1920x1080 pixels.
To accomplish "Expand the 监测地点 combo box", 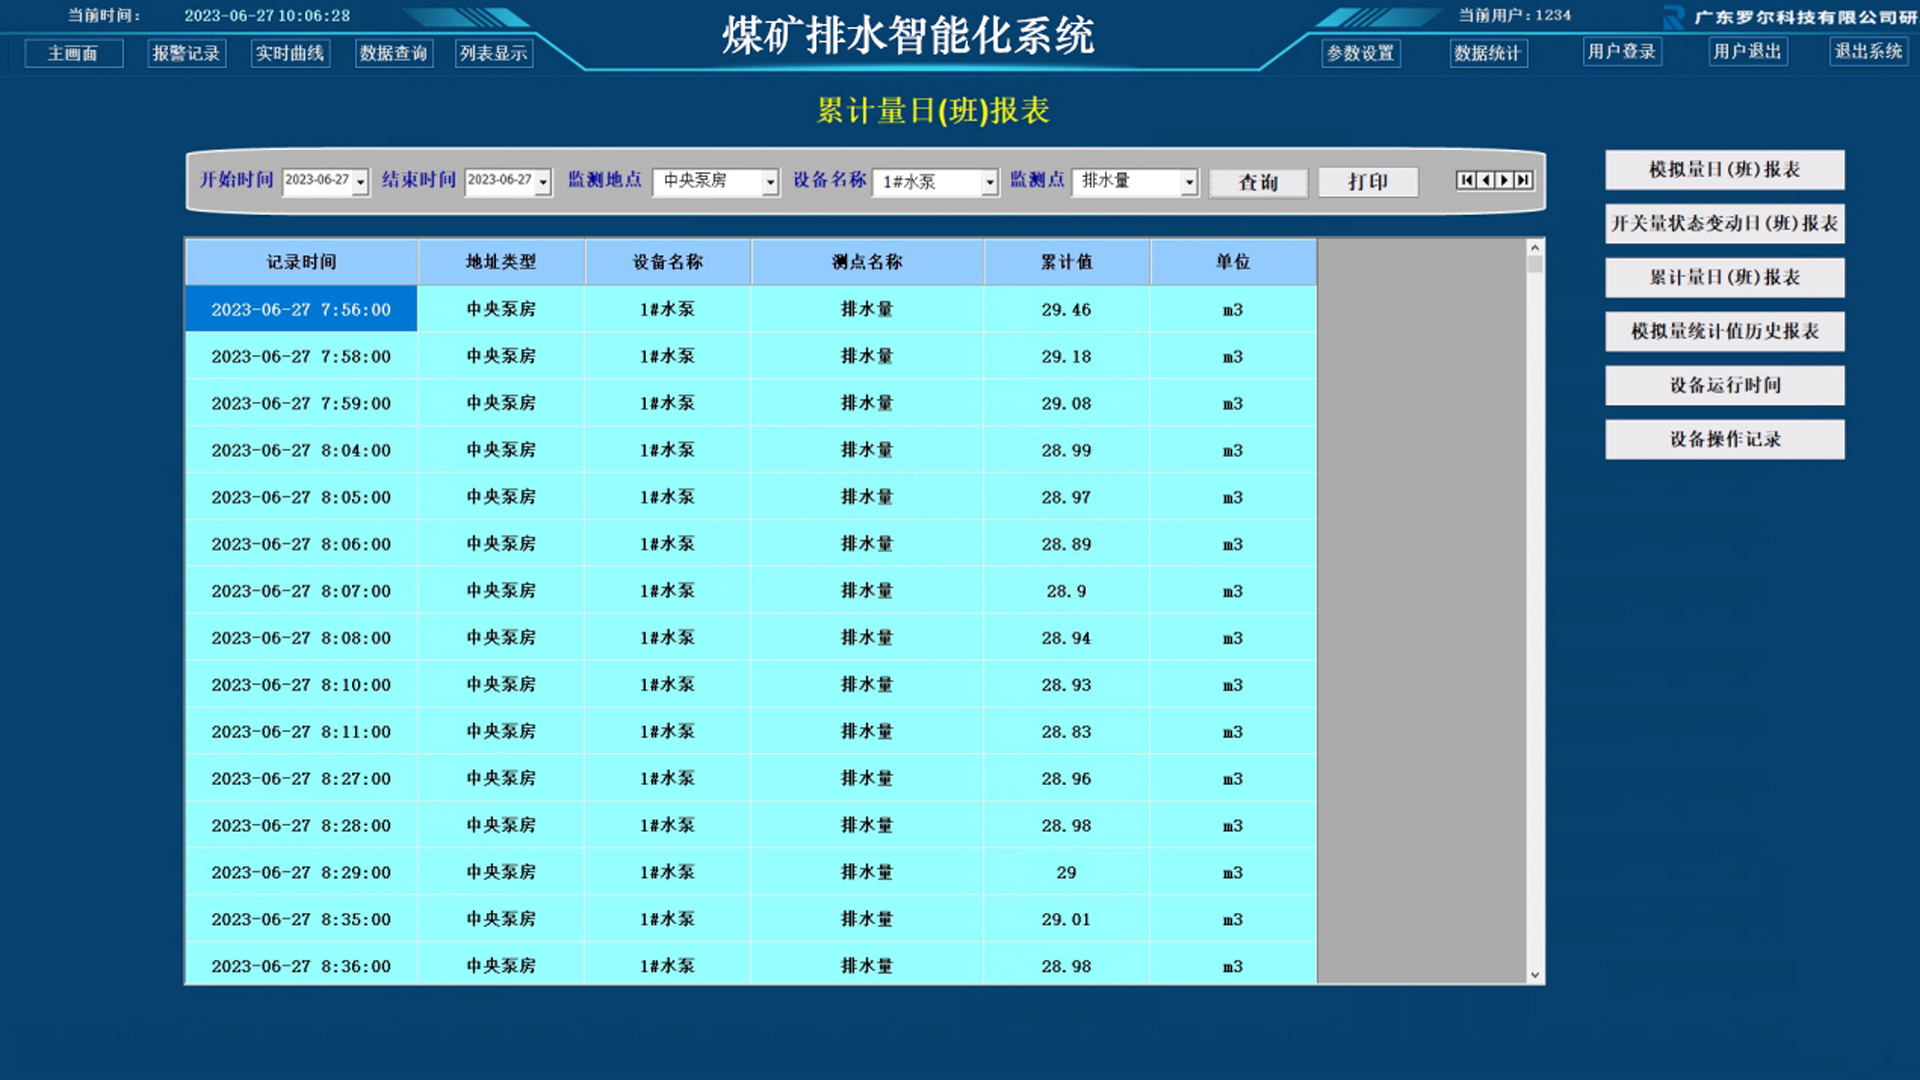I will [770, 182].
